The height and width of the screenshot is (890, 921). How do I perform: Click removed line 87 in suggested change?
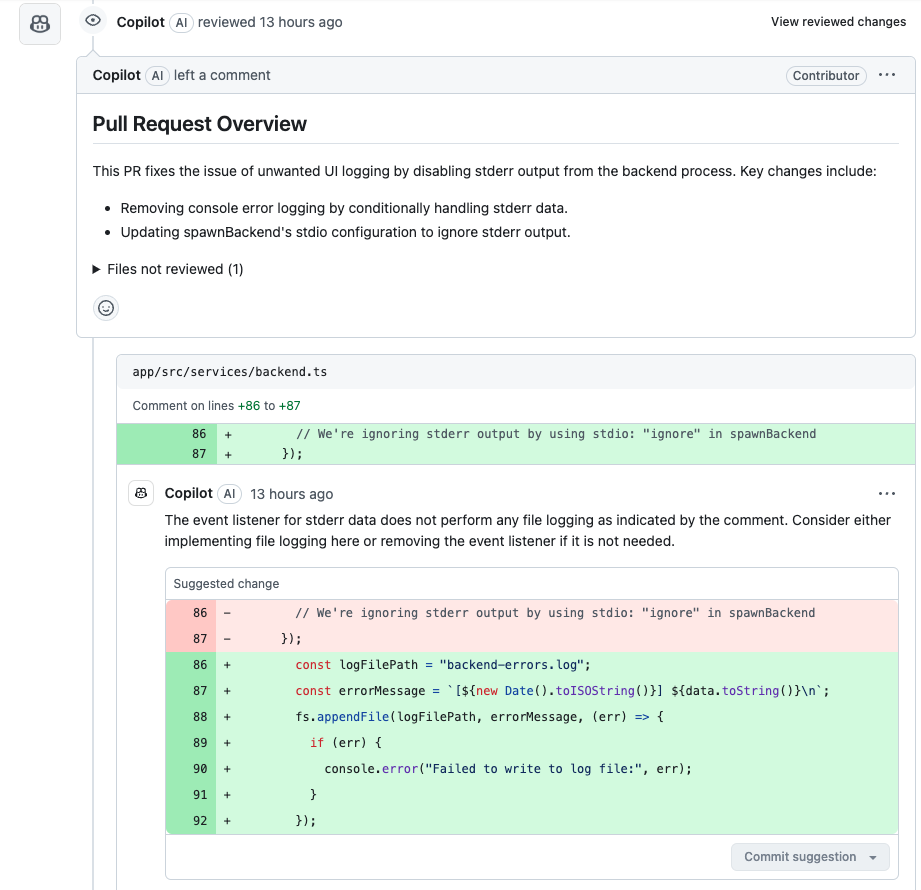[x=532, y=639]
